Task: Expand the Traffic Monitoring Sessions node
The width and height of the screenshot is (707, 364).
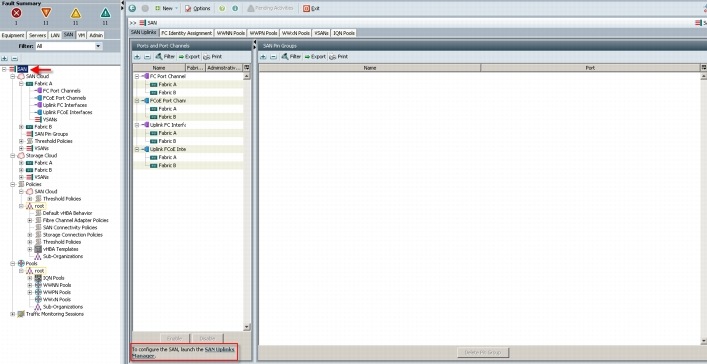Action: (13, 314)
